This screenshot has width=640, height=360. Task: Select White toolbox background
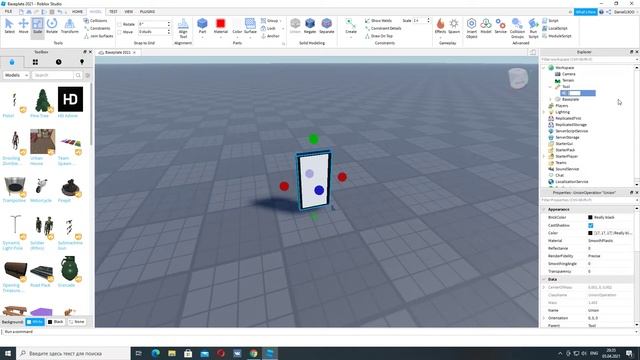click(35, 322)
